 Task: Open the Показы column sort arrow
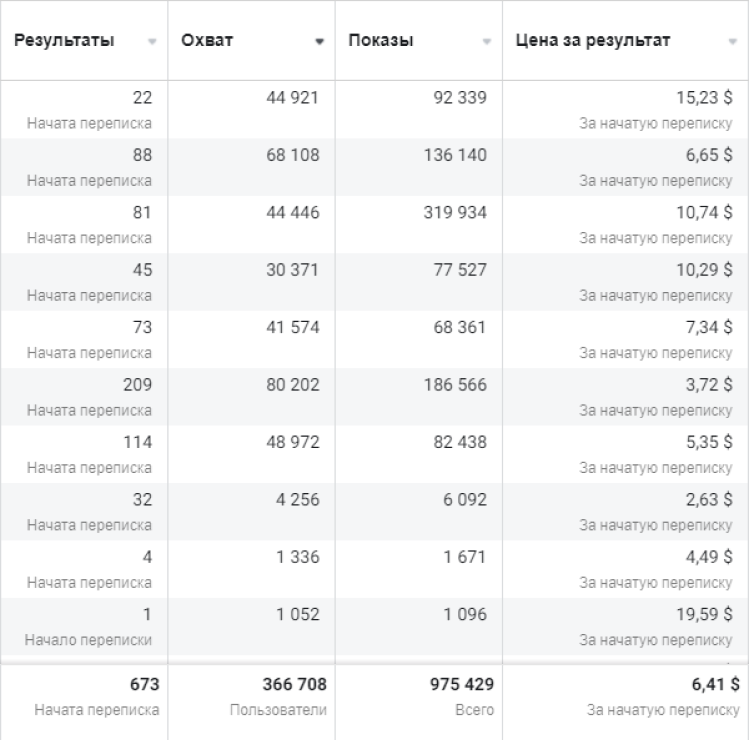[x=487, y=42]
